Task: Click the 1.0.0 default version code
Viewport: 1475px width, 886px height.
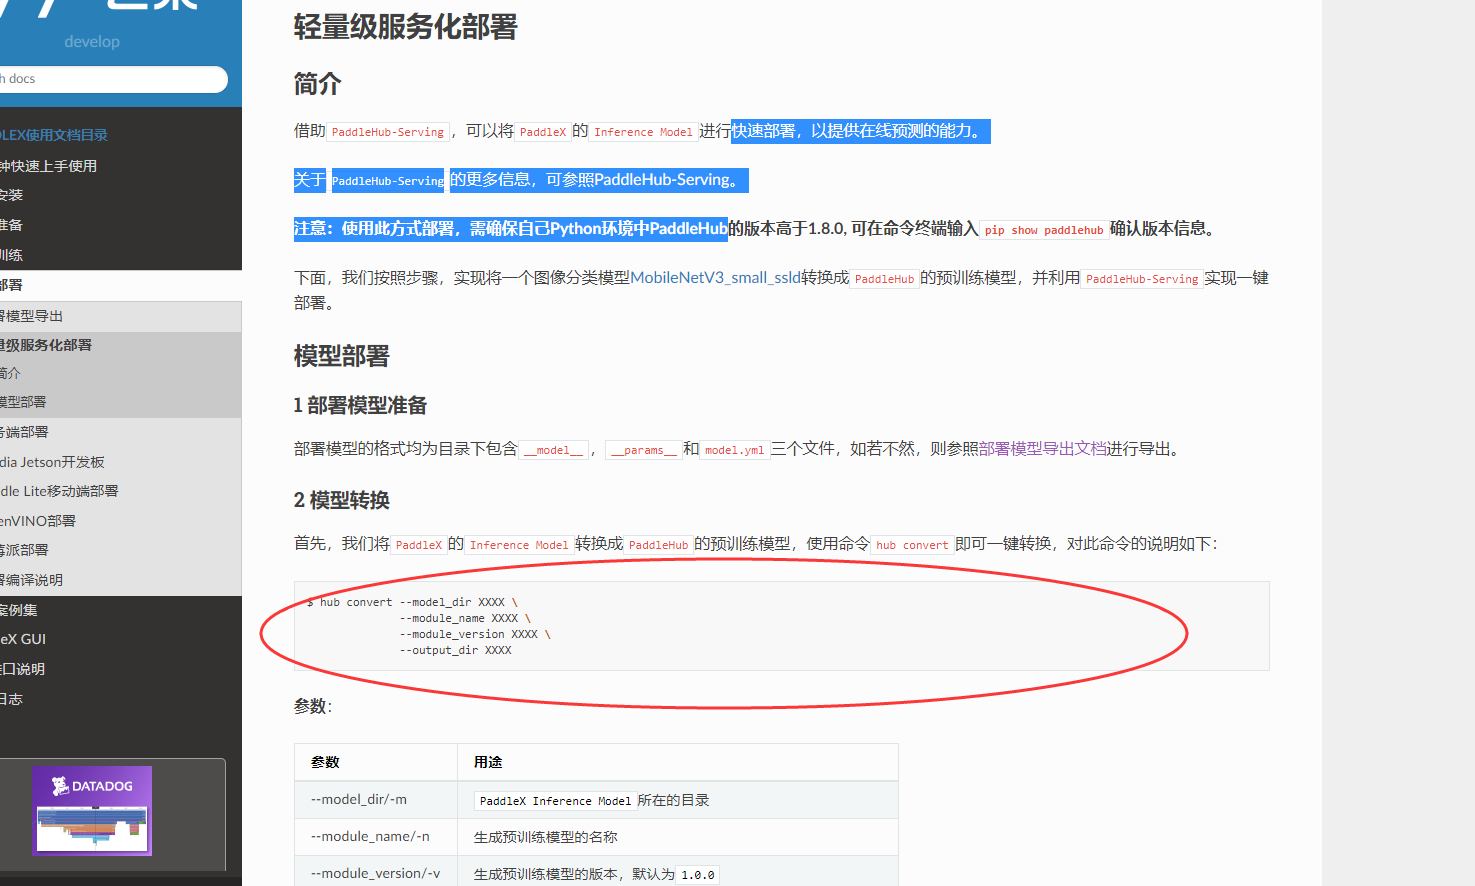Action: coord(698,875)
